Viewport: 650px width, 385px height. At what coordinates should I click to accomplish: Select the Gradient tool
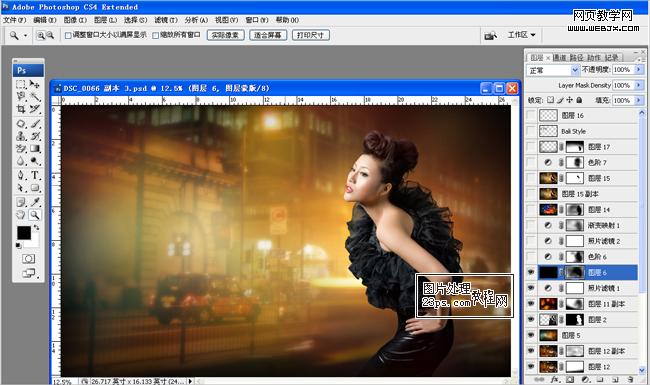pyautogui.click(x=35, y=148)
